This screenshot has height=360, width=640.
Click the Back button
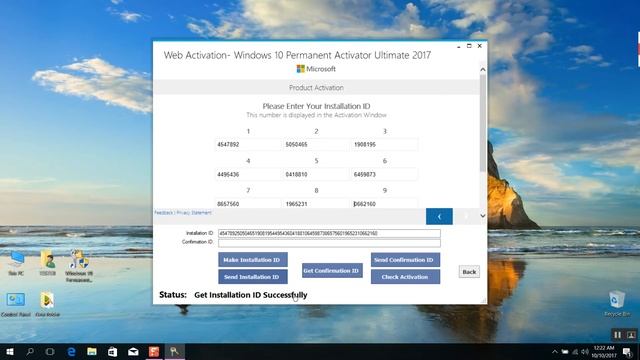(x=469, y=272)
